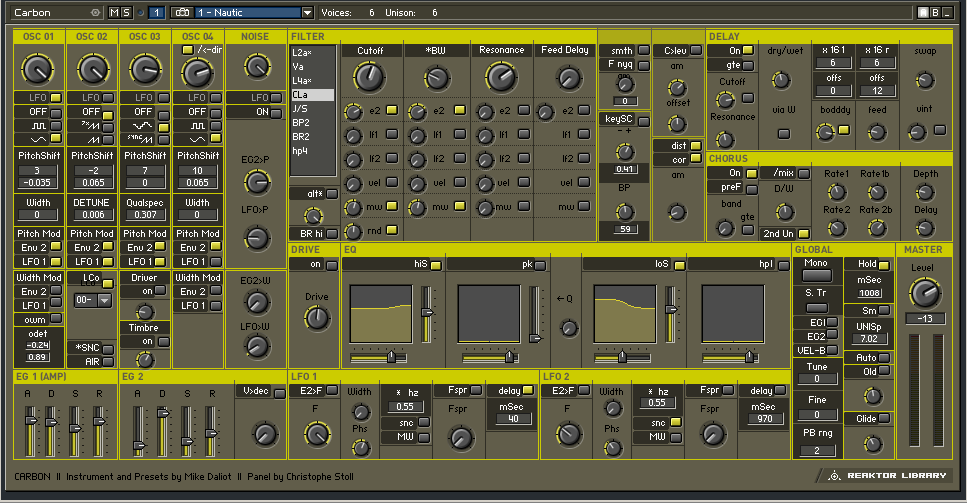Click the Master Level knob

[925, 293]
